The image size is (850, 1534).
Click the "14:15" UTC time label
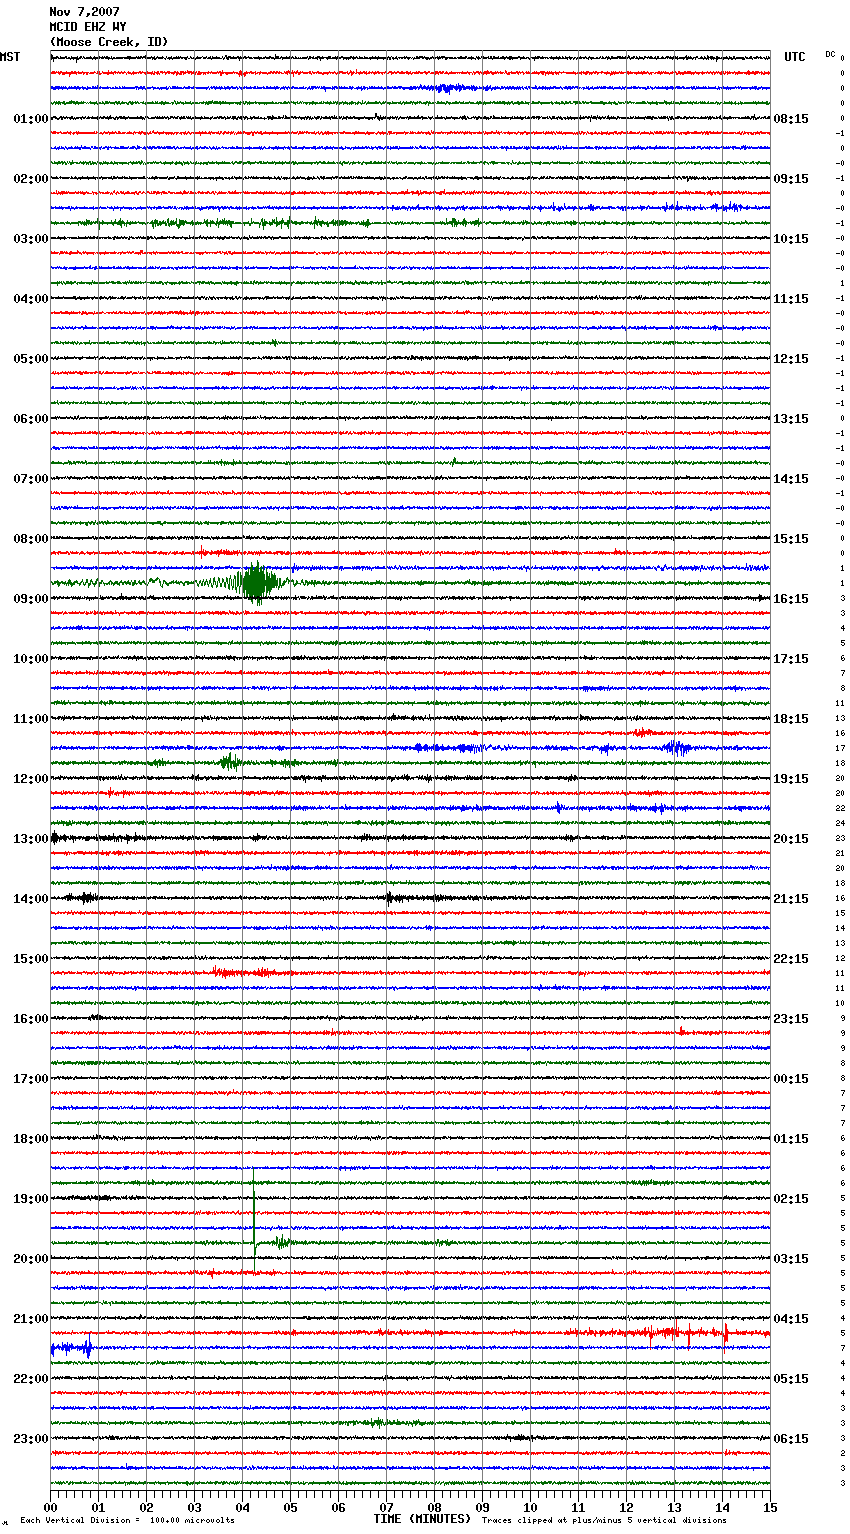(791, 479)
